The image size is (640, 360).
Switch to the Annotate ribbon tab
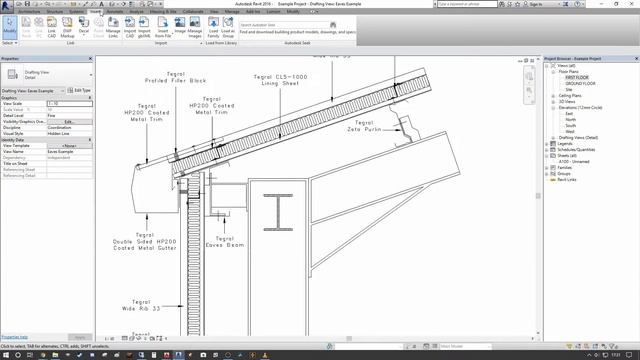click(115, 12)
